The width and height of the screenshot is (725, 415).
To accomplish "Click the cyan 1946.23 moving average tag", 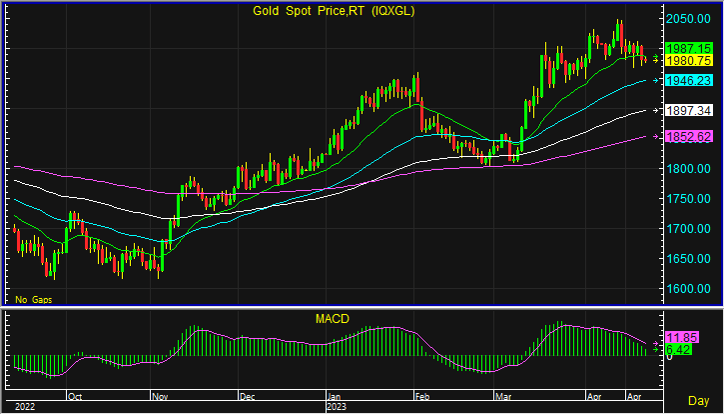I will pyautogui.click(x=687, y=80).
